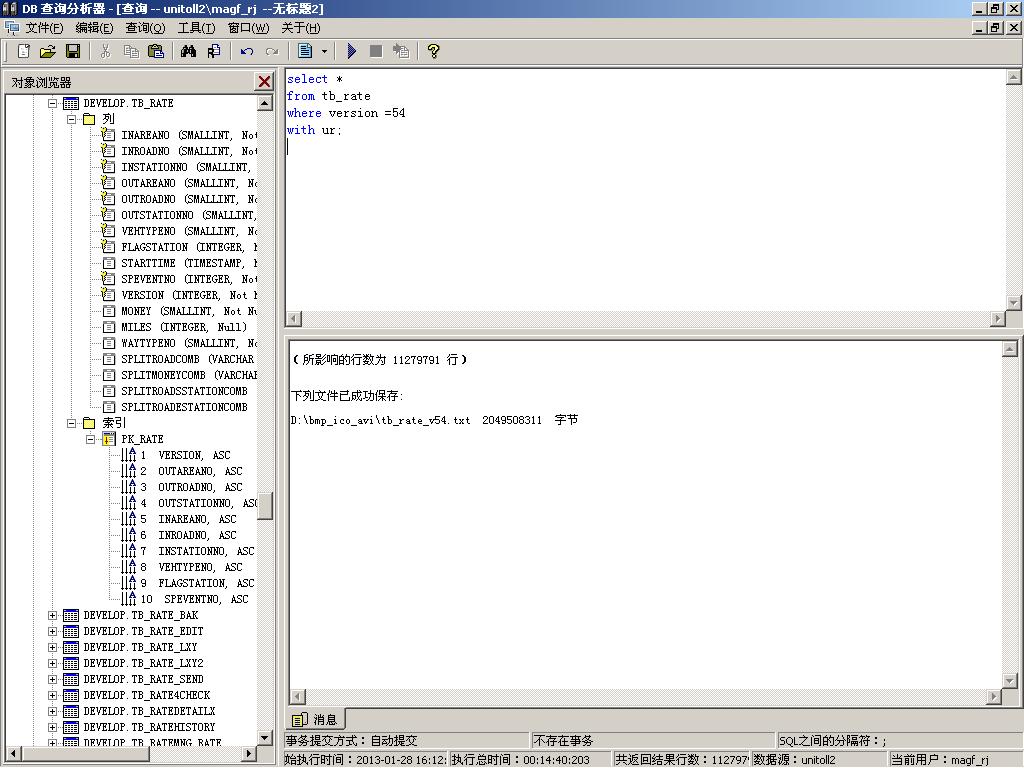Save the query with the floppy disk icon
The image size is (1024, 768).
pos(73,51)
